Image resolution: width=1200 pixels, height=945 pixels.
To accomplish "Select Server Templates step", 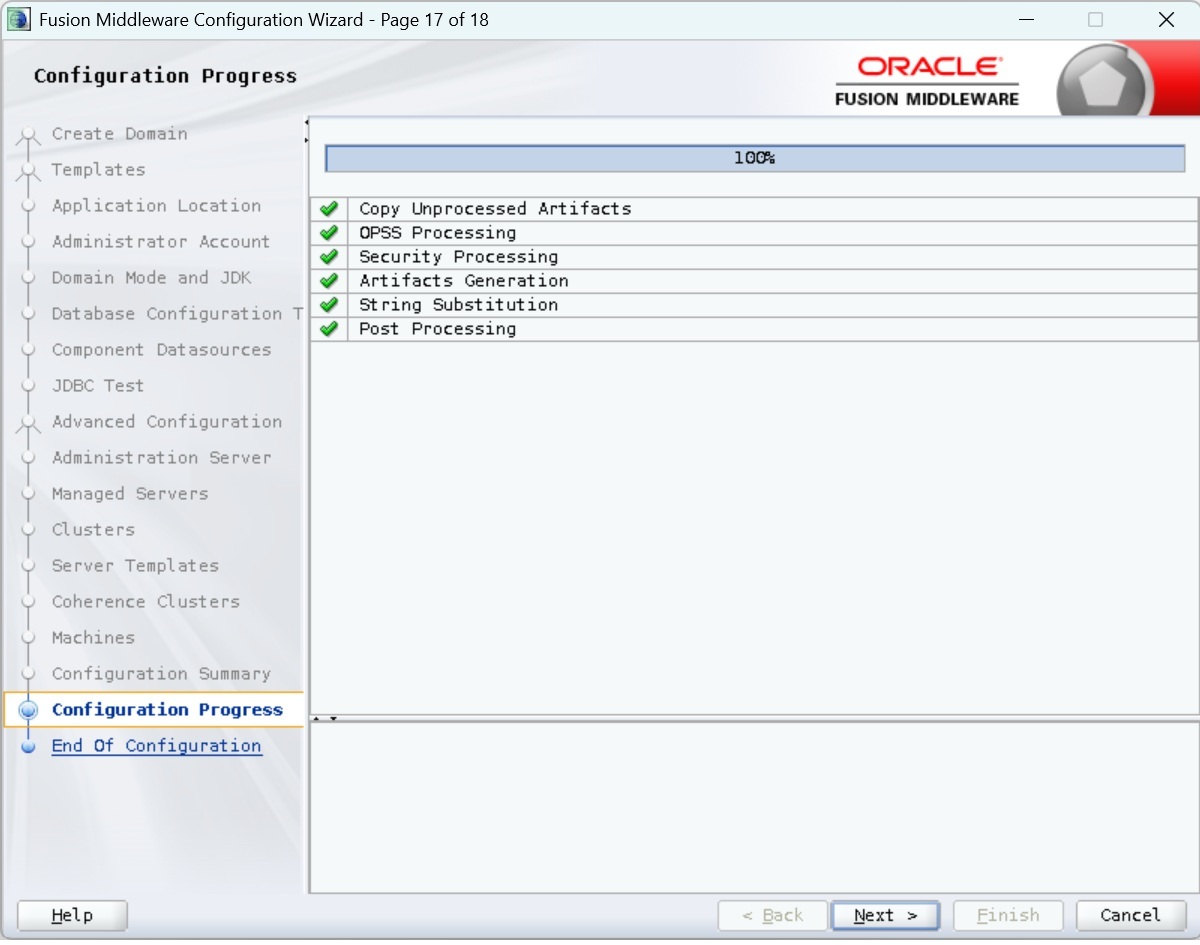I will (135, 566).
